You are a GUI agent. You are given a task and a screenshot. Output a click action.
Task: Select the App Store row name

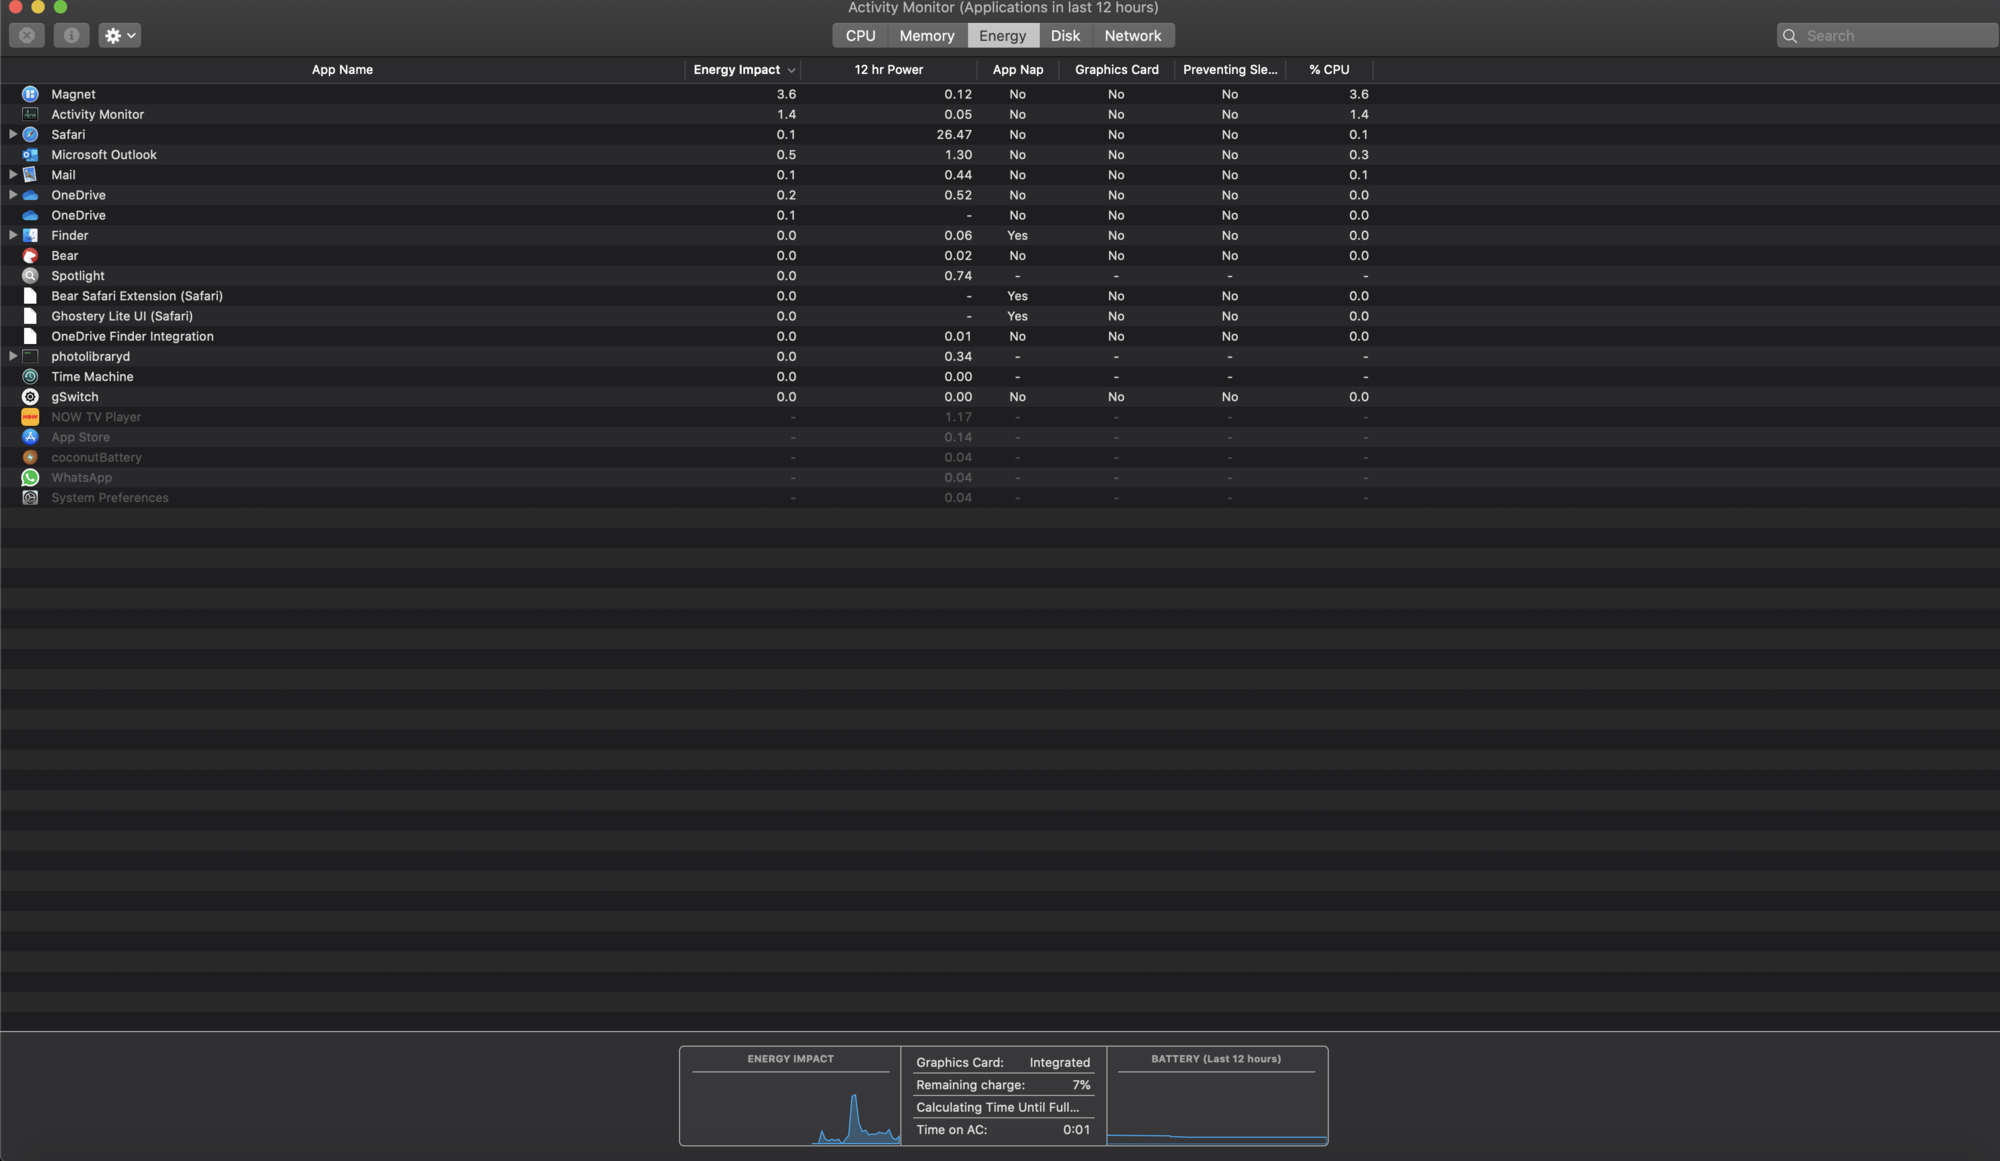point(80,437)
